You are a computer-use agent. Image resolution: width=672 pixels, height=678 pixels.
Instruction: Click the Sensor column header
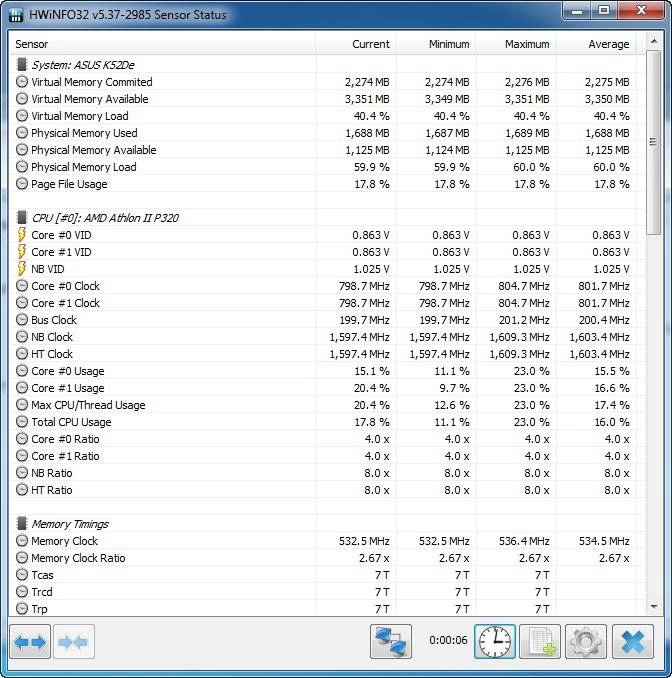pyautogui.click(x=162, y=44)
